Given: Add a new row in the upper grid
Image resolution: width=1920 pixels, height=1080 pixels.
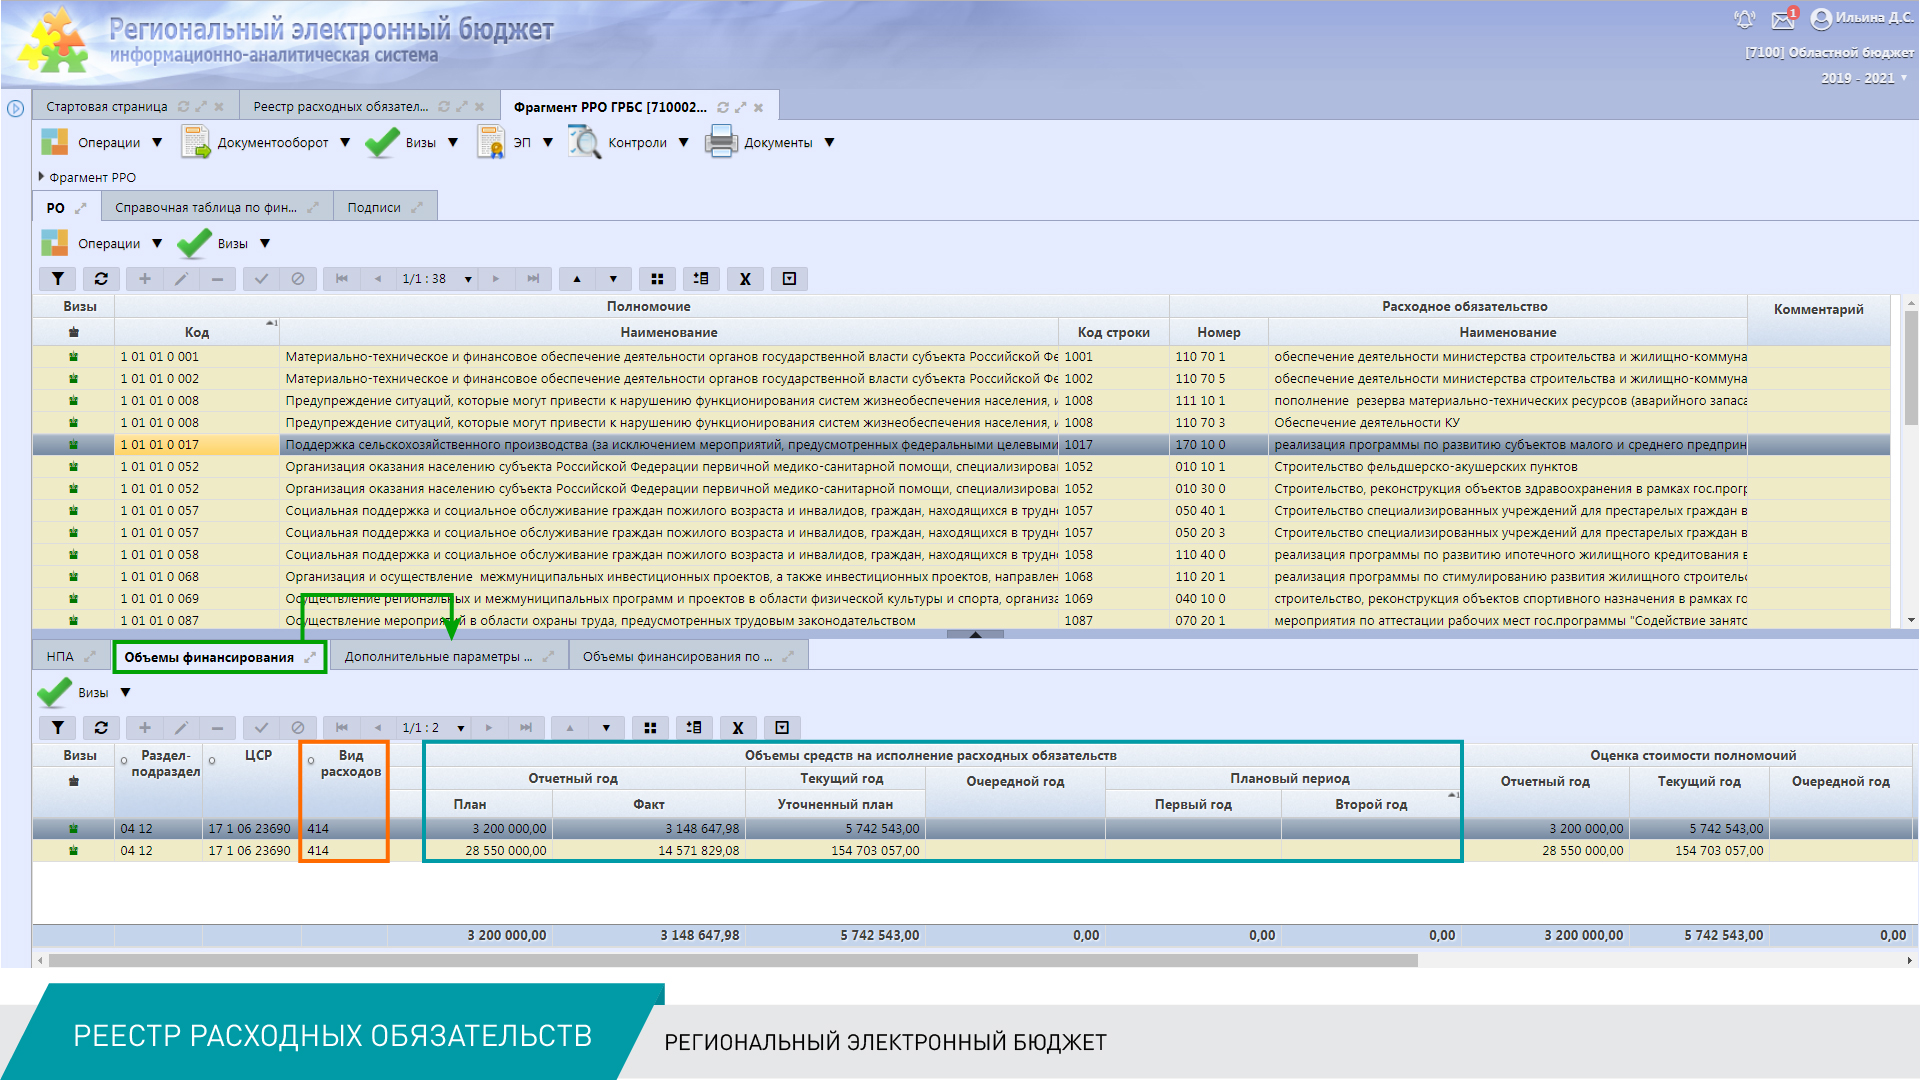Looking at the screenshot, I should tap(145, 279).
